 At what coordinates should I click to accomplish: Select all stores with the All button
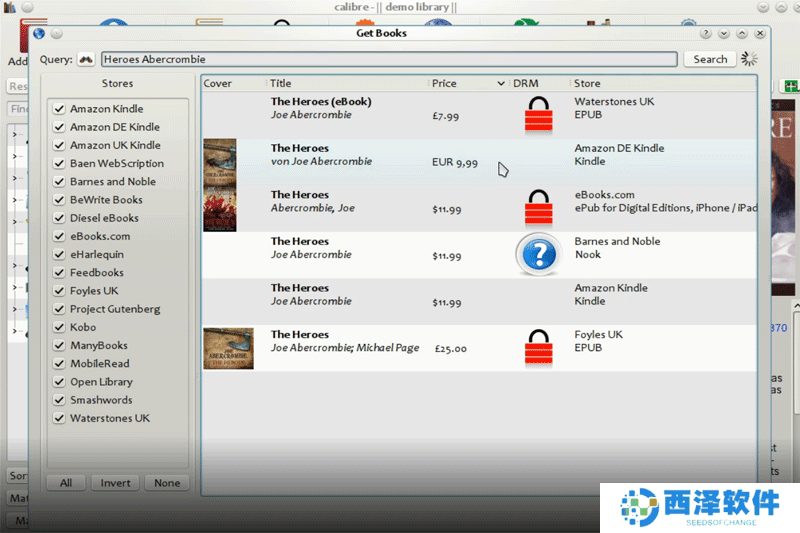(66, 483)
